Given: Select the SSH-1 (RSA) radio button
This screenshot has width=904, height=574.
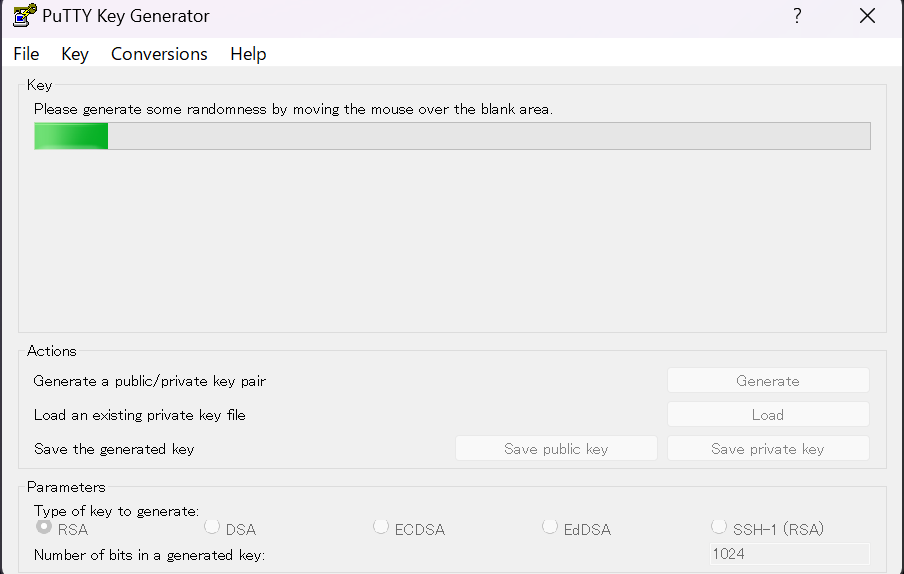Looking at the screenshot, I should coord(719,526).
